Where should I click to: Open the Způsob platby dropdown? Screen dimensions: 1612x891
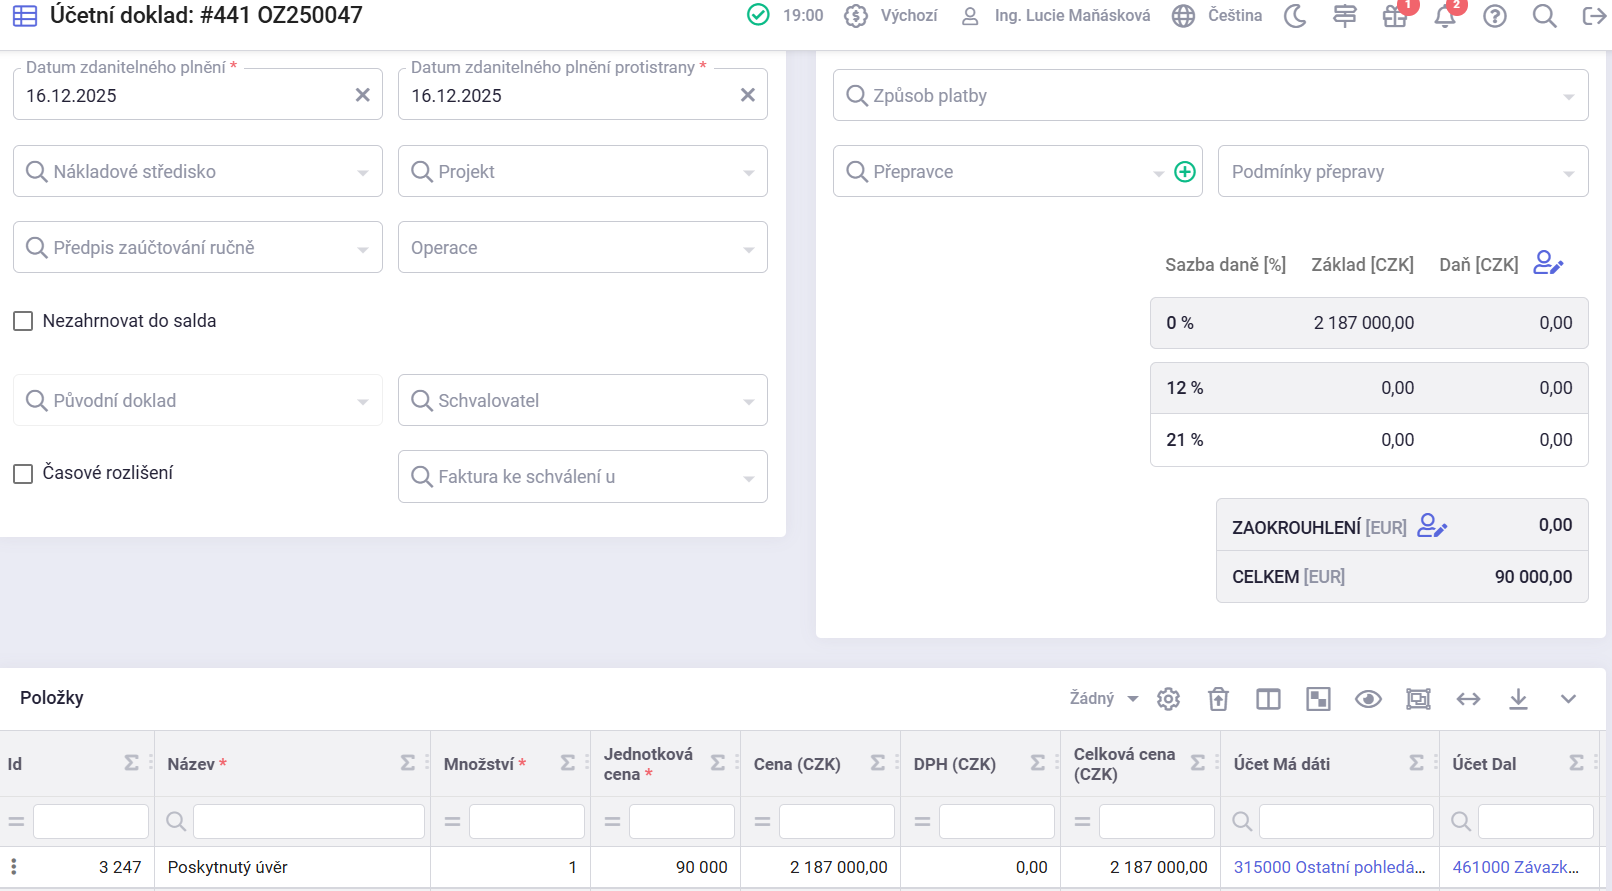click(1210, 96)
